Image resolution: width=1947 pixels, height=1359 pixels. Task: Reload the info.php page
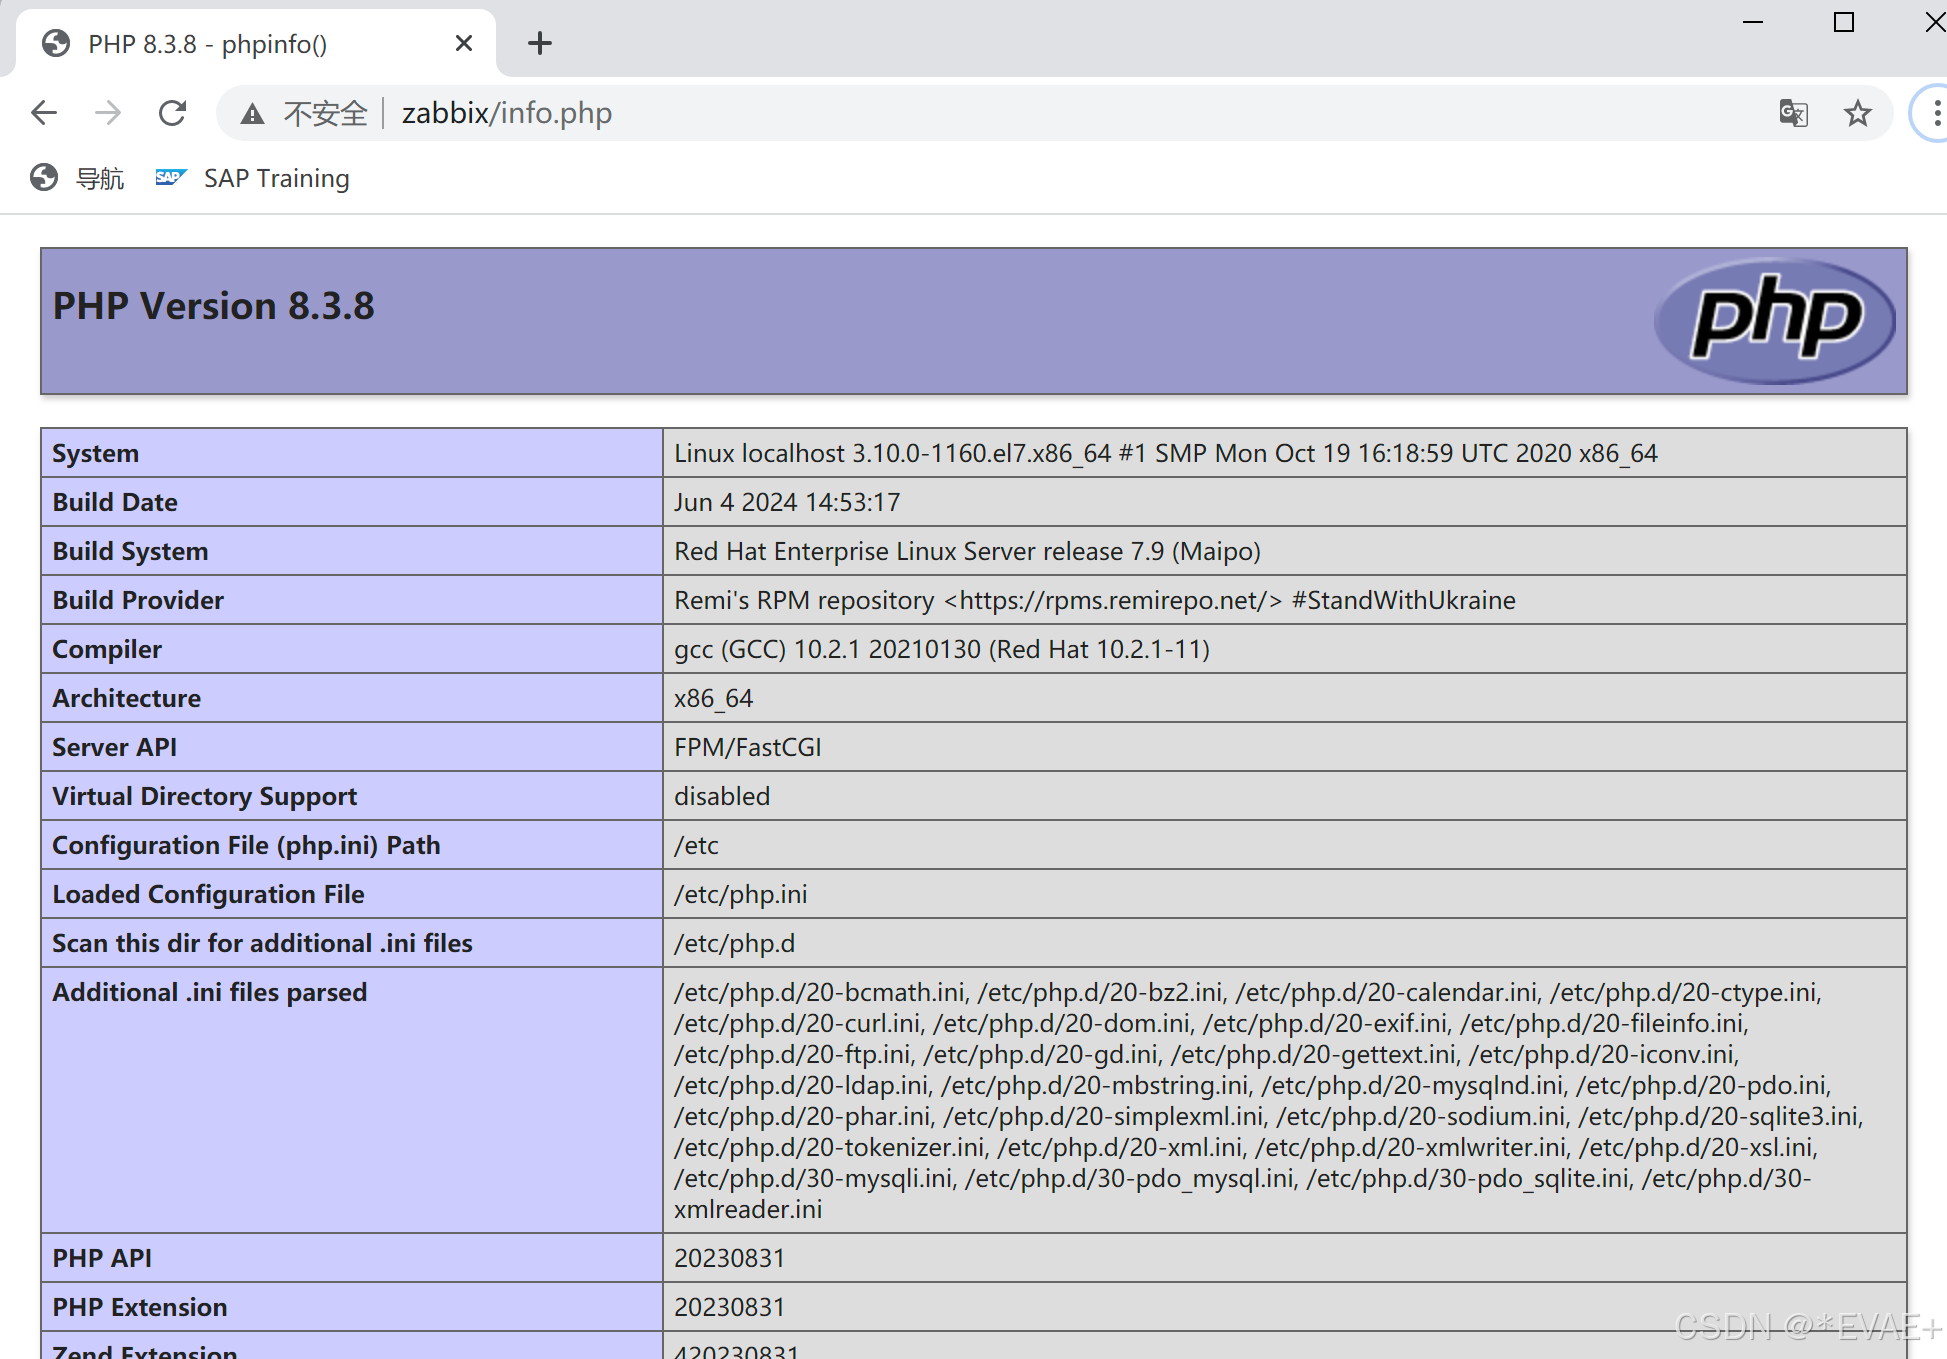(172, 112)
